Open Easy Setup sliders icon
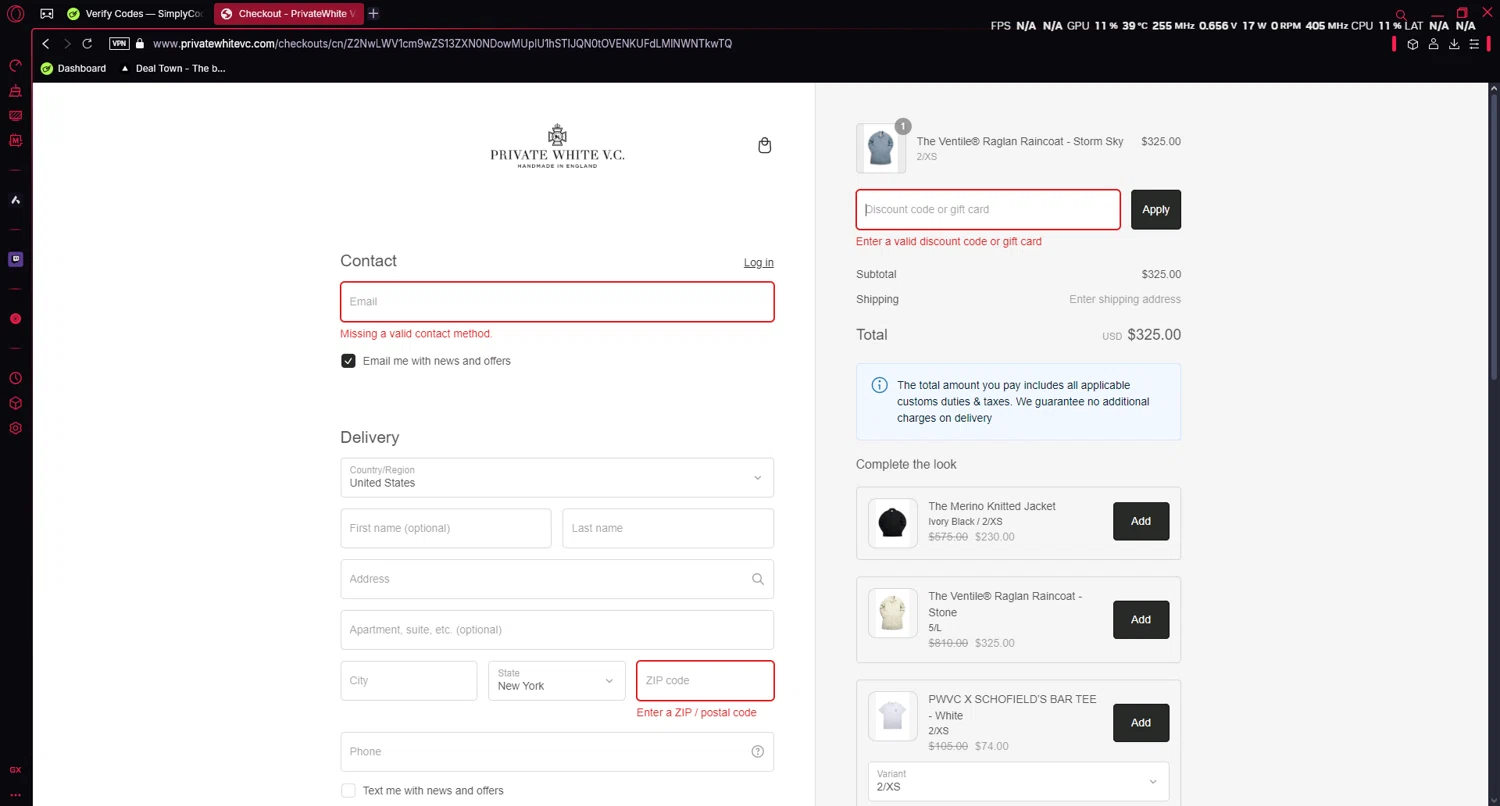Viewport: 1500px width, 806px height. [1474, 44]
